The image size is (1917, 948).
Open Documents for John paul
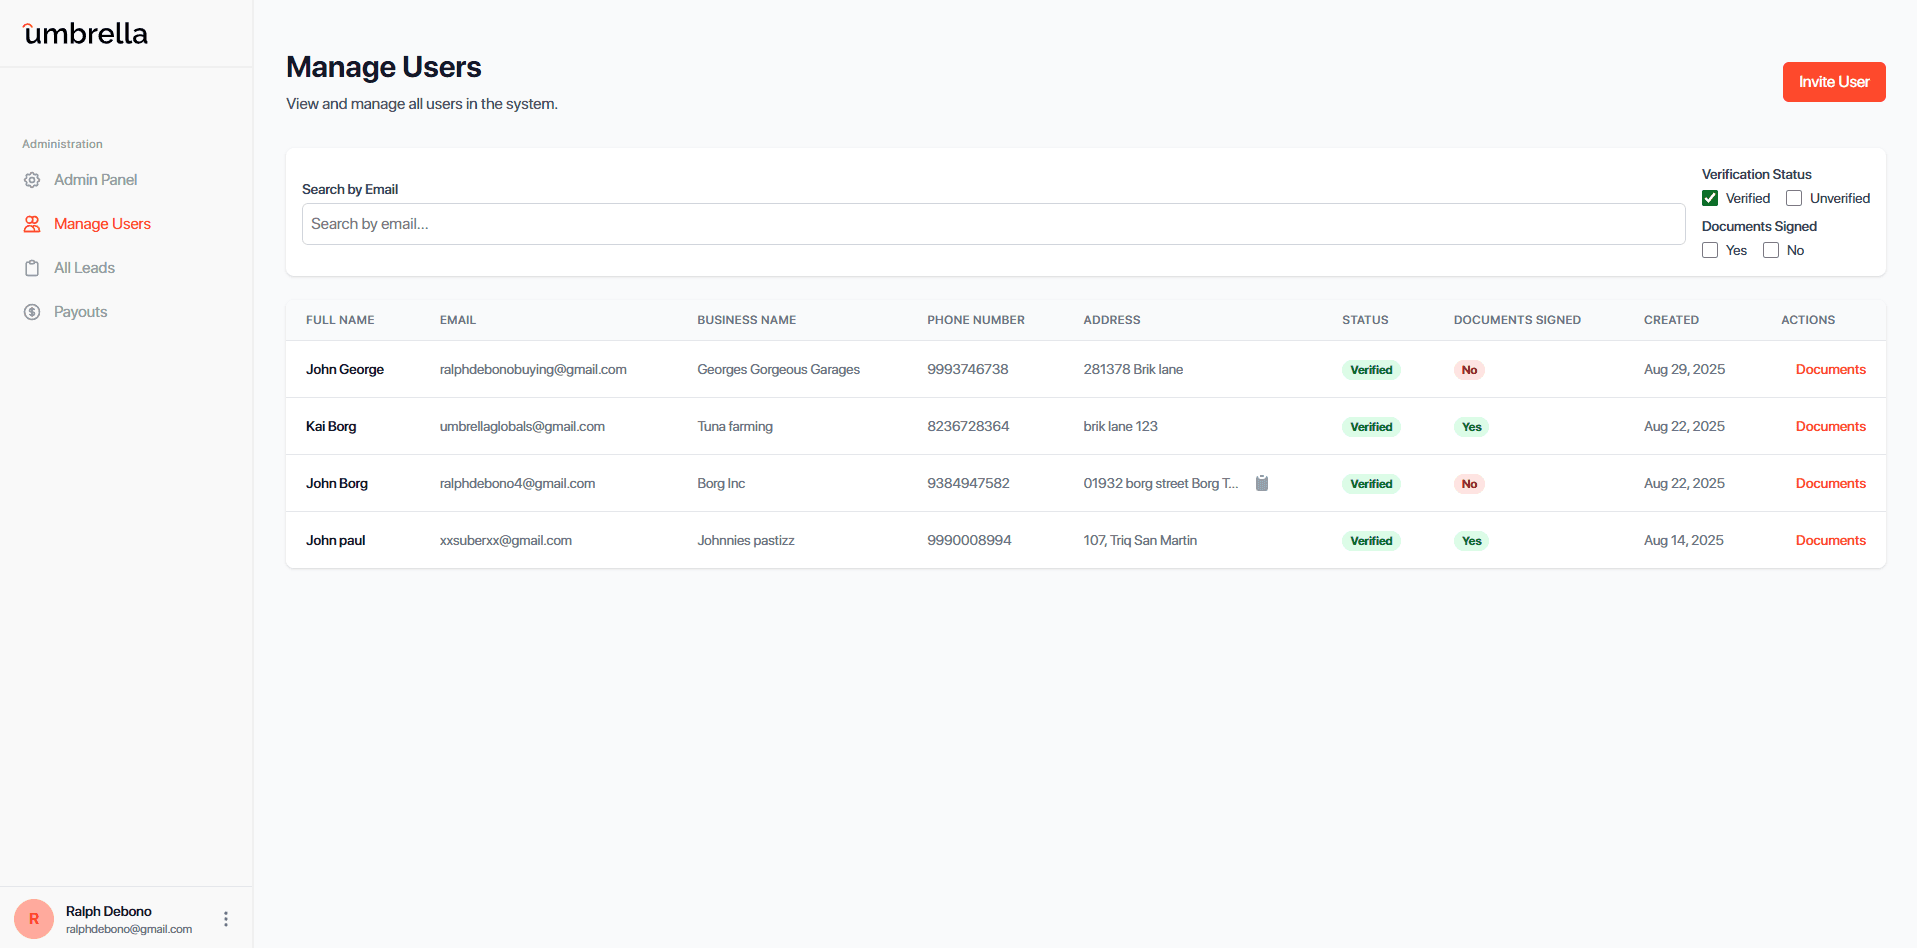pyautogui.click(x=1830, y=540)
